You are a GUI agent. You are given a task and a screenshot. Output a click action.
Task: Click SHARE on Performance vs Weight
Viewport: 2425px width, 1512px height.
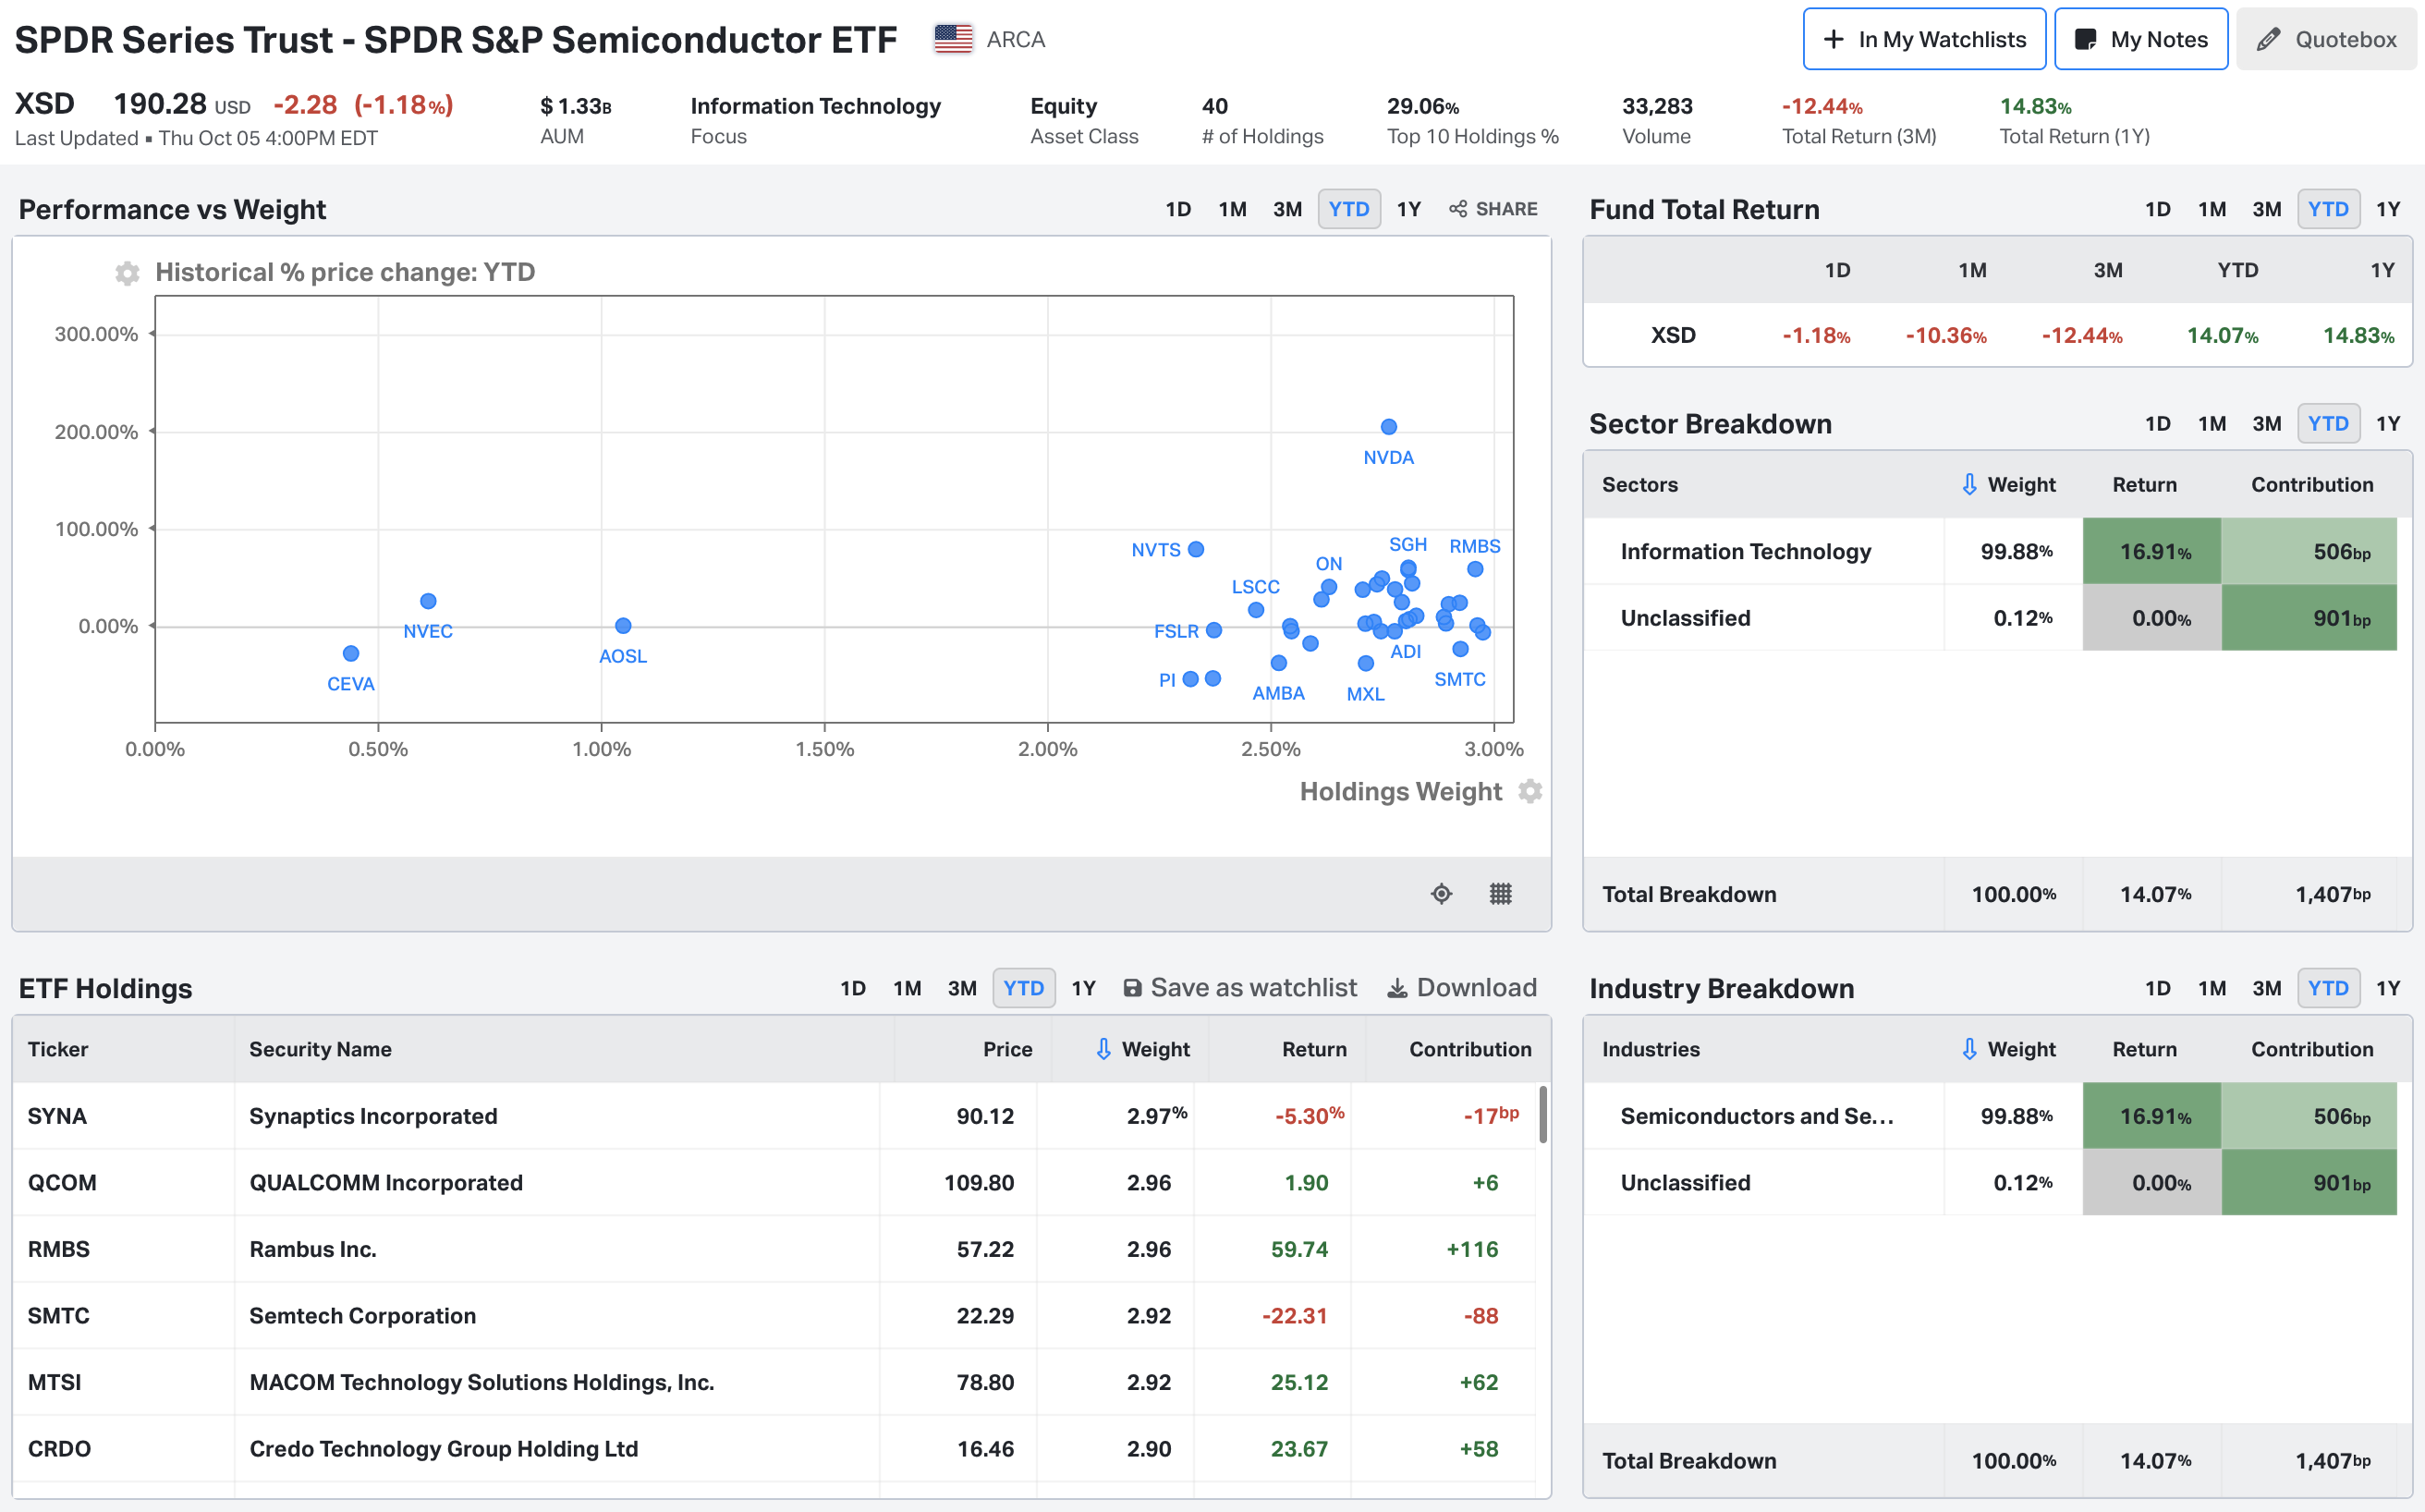(1493, 209)
